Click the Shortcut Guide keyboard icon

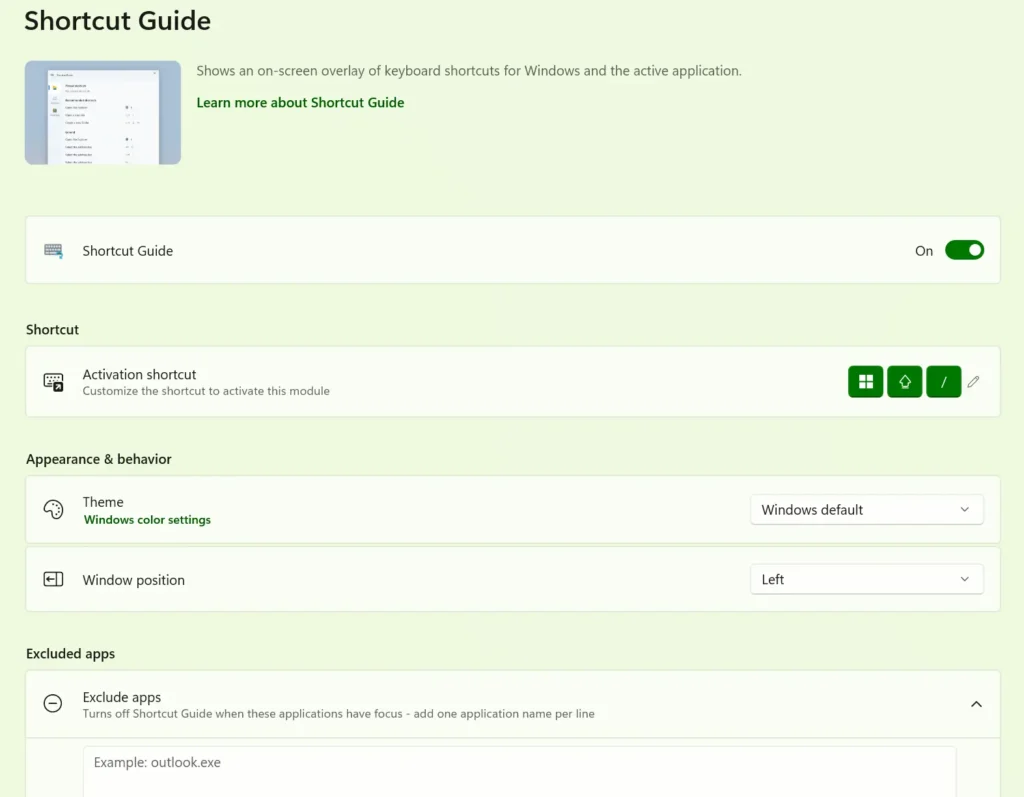coord(54,251)
